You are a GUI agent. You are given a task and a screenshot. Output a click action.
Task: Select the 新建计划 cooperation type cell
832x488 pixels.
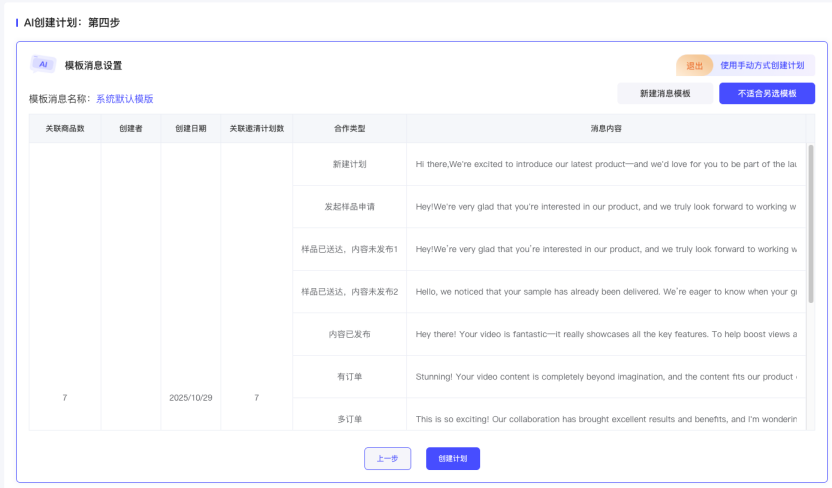349,164
